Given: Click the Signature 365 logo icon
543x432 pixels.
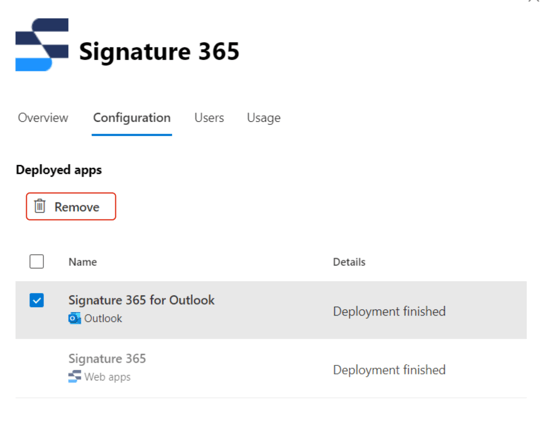Looking at the screenshot, I should [x=42, y=45].
